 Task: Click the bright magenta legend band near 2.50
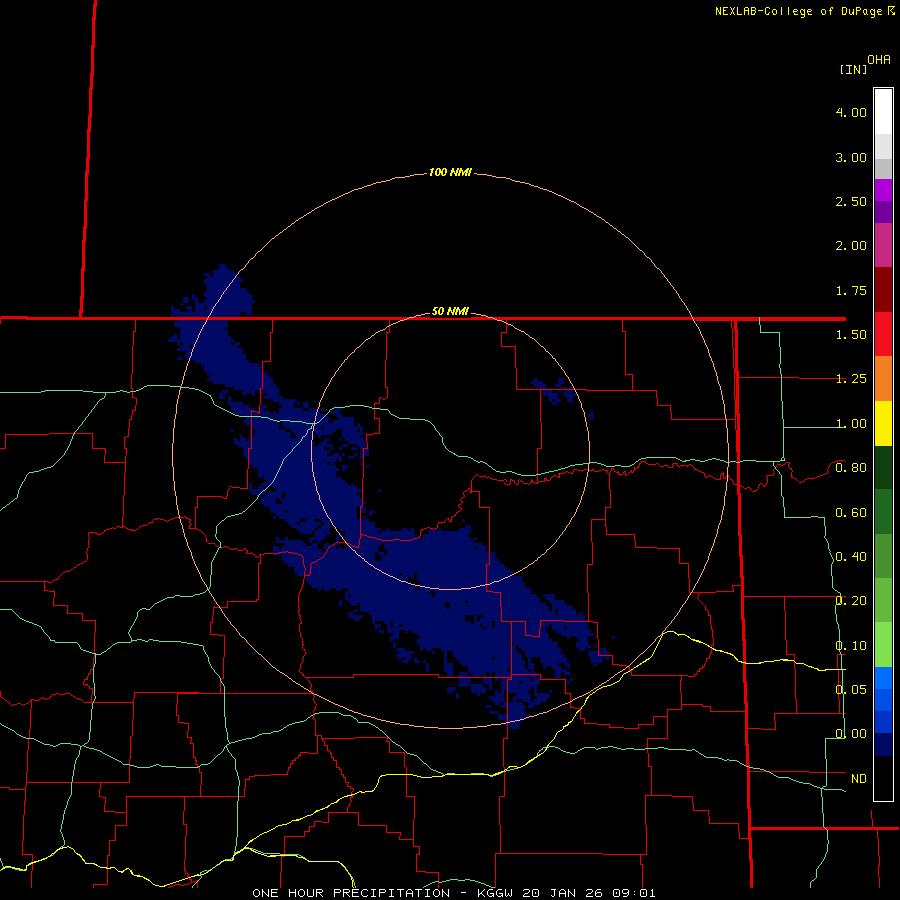click(883, 190)
